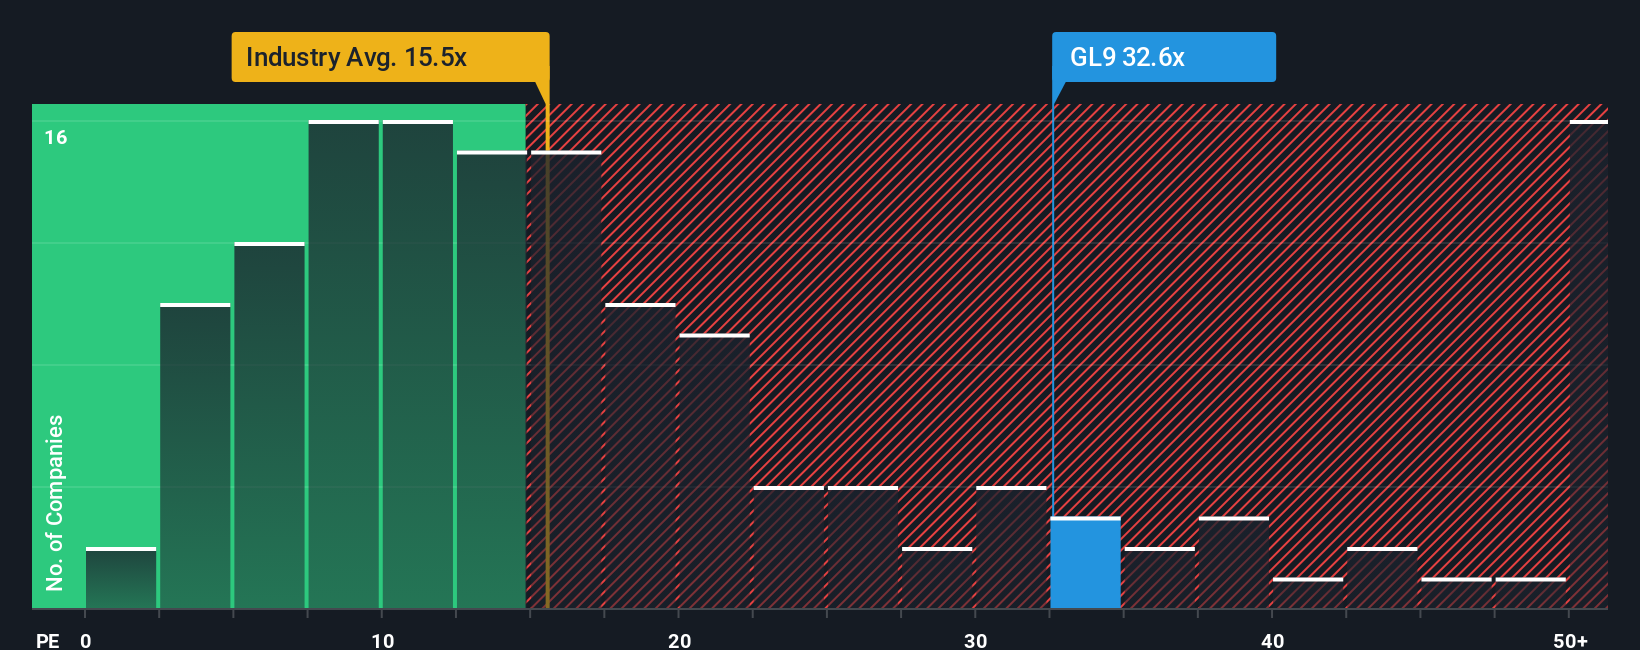Click the bar for PE 12.5 to 15
The height and width of the screenshot is (650, 1640).
(492, 380)
